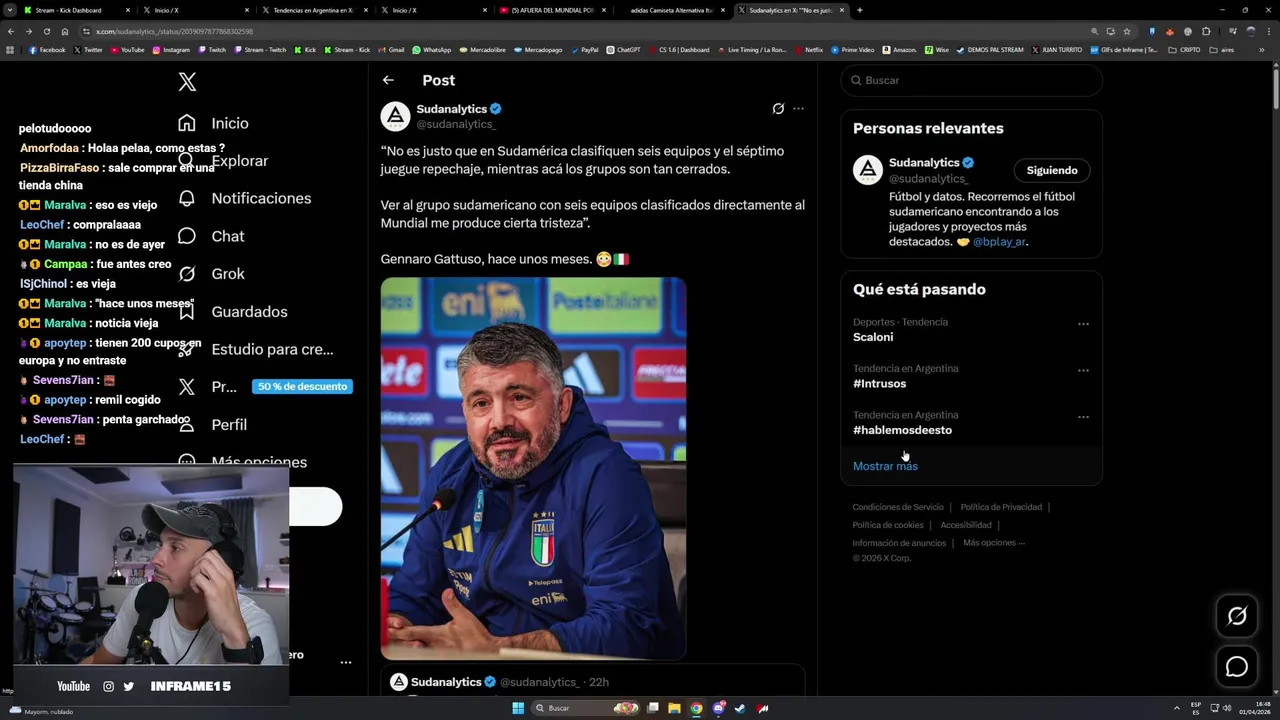The image size is (1280, 720).
Task: Open the #hablemosdeesto trending hashtag
Action: tap(902, 430)
